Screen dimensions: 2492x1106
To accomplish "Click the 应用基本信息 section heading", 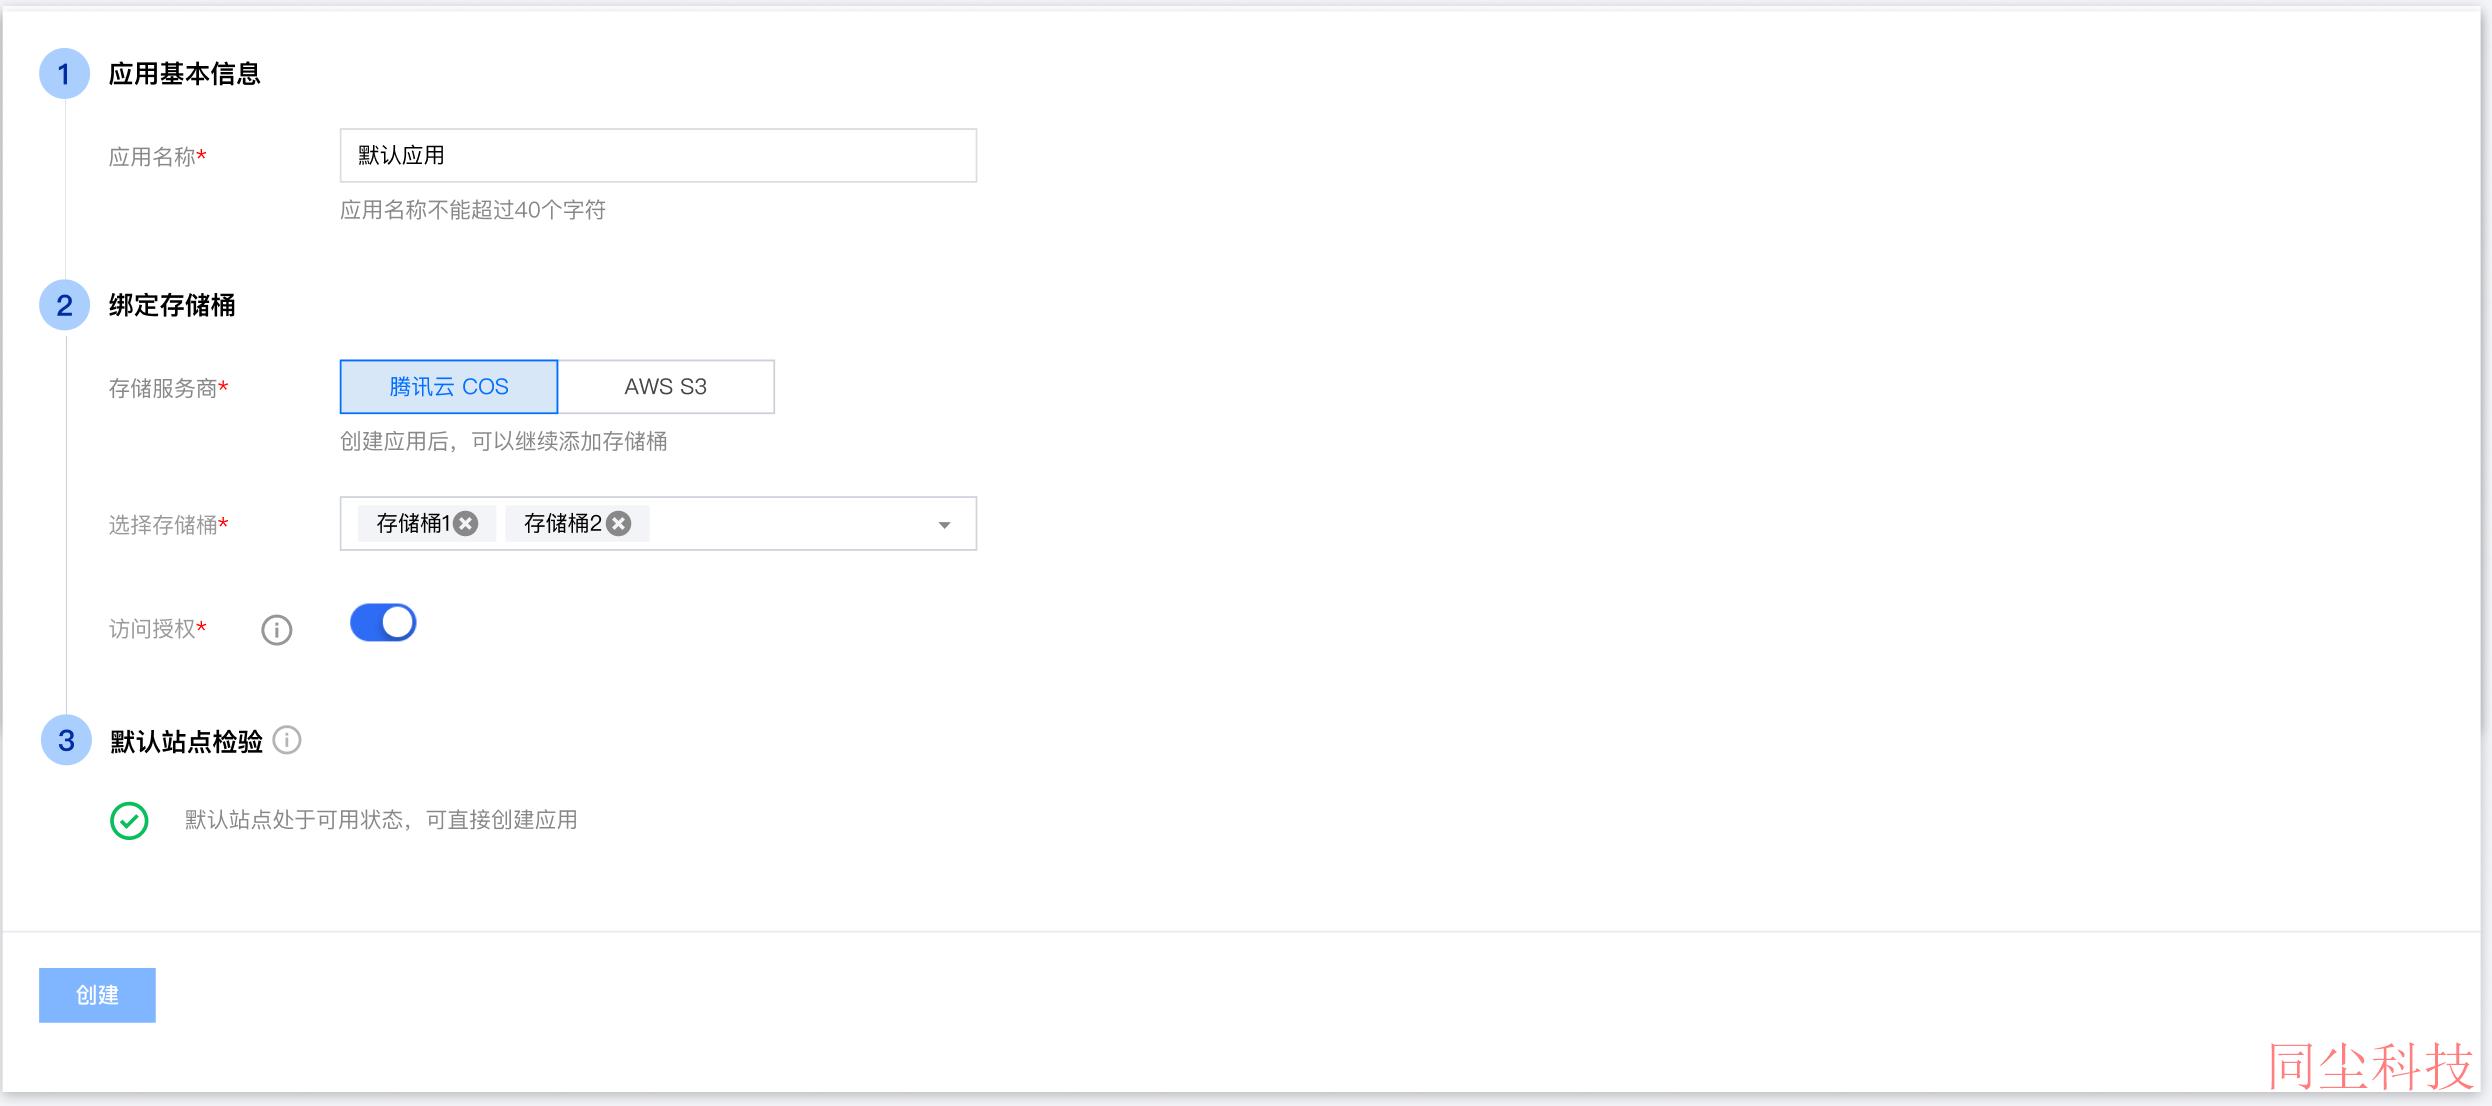I will 184,74.
